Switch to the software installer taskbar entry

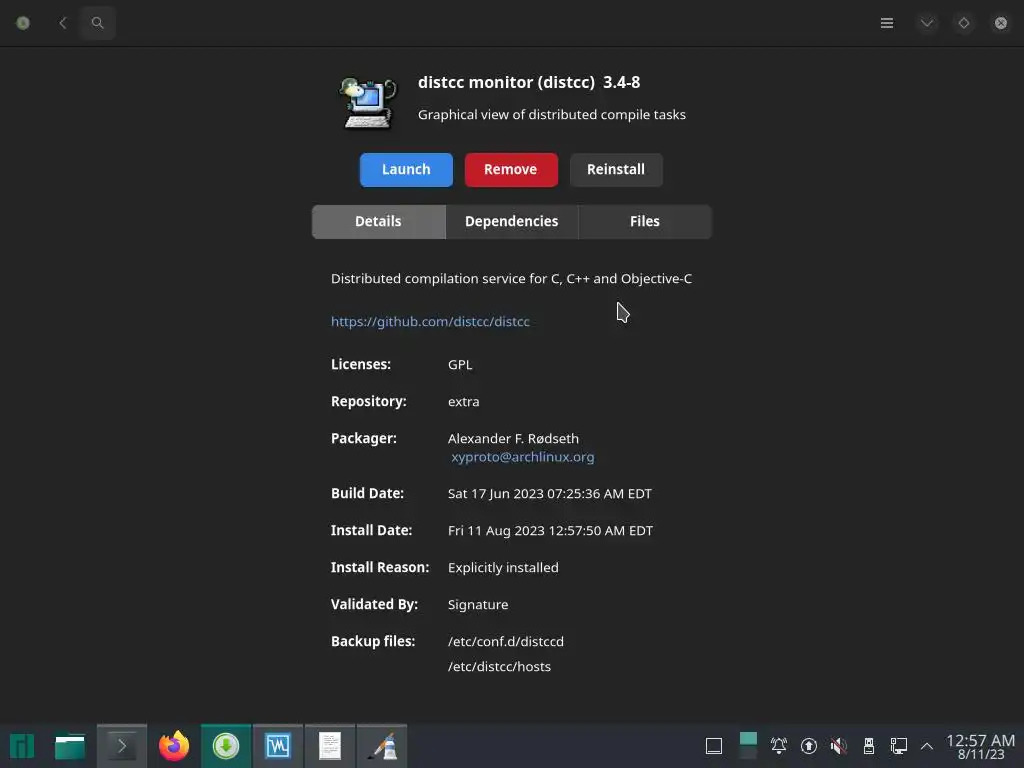pyautogui.click(x=226, y=746)
